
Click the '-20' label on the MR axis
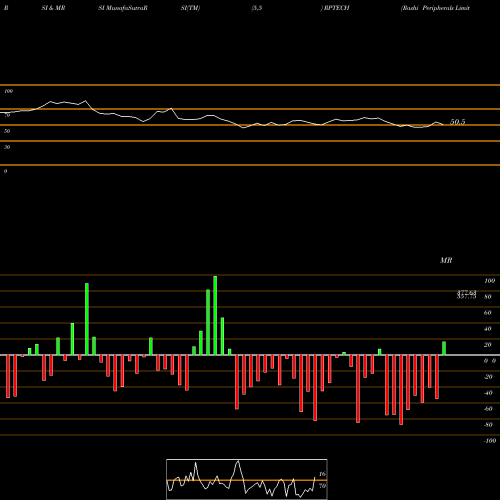click(x=488, y=377)
